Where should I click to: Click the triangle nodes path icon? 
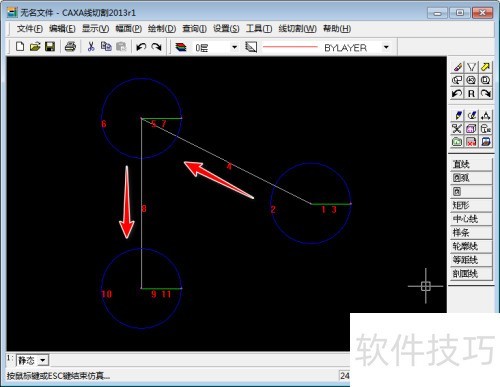[x=485, y=116]
